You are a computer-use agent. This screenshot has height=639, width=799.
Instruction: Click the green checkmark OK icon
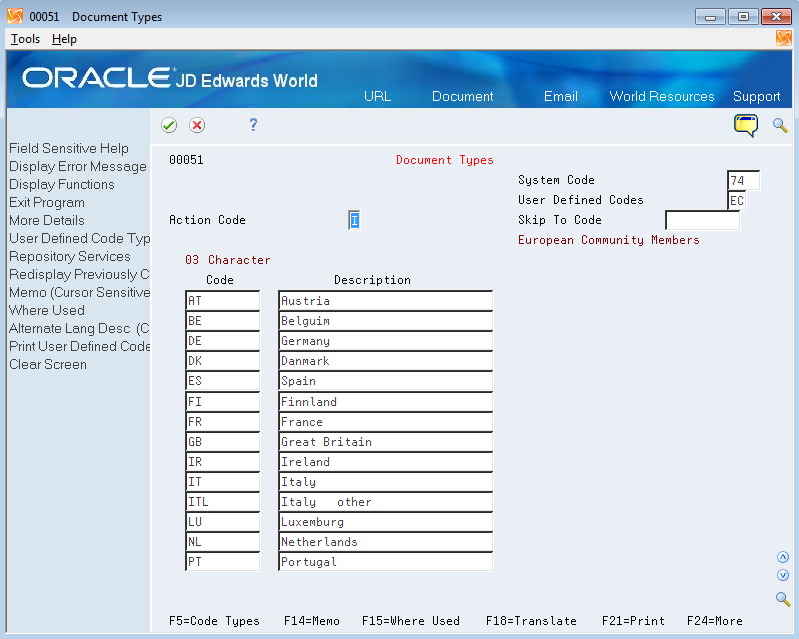tap(169, 125)
